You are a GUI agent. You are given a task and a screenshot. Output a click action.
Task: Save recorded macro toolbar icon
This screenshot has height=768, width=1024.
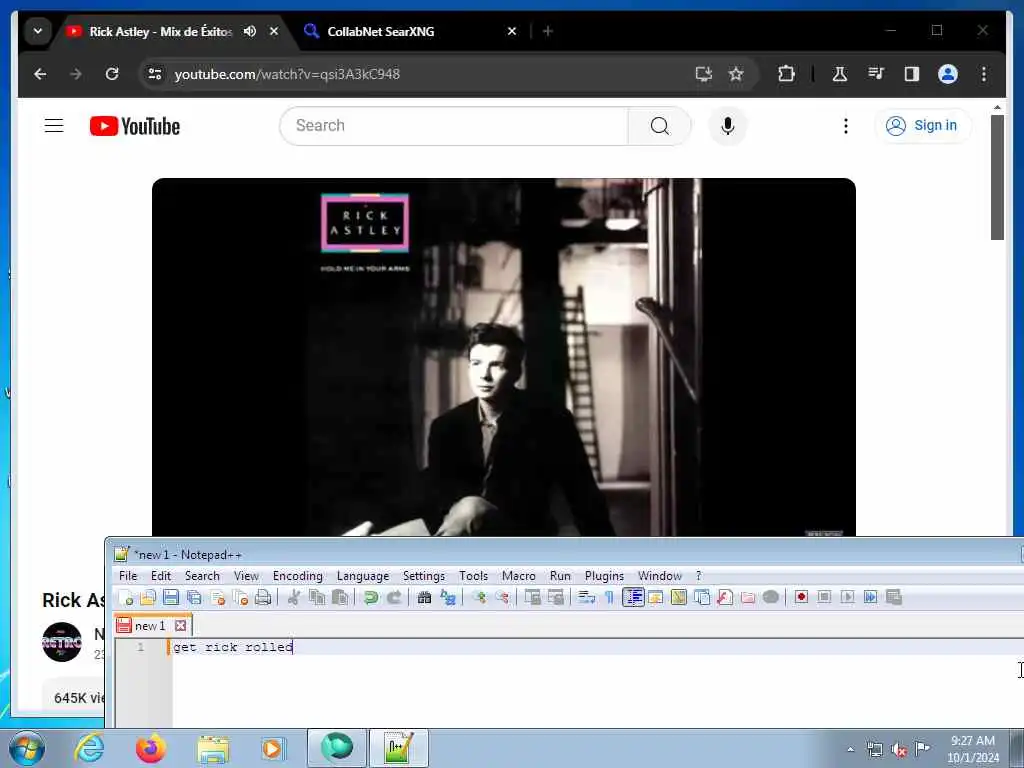[x=893, y=597]
